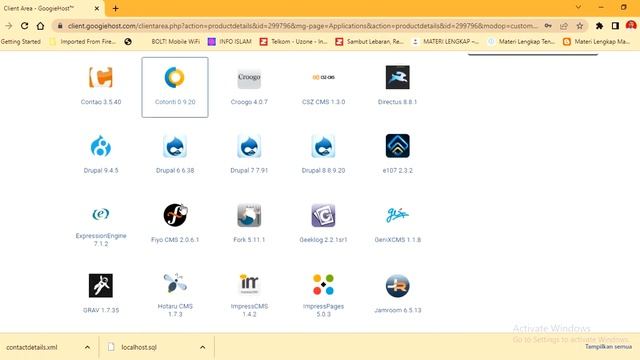Focus the address bar URL
640x360 pixels.
(303, 26)
